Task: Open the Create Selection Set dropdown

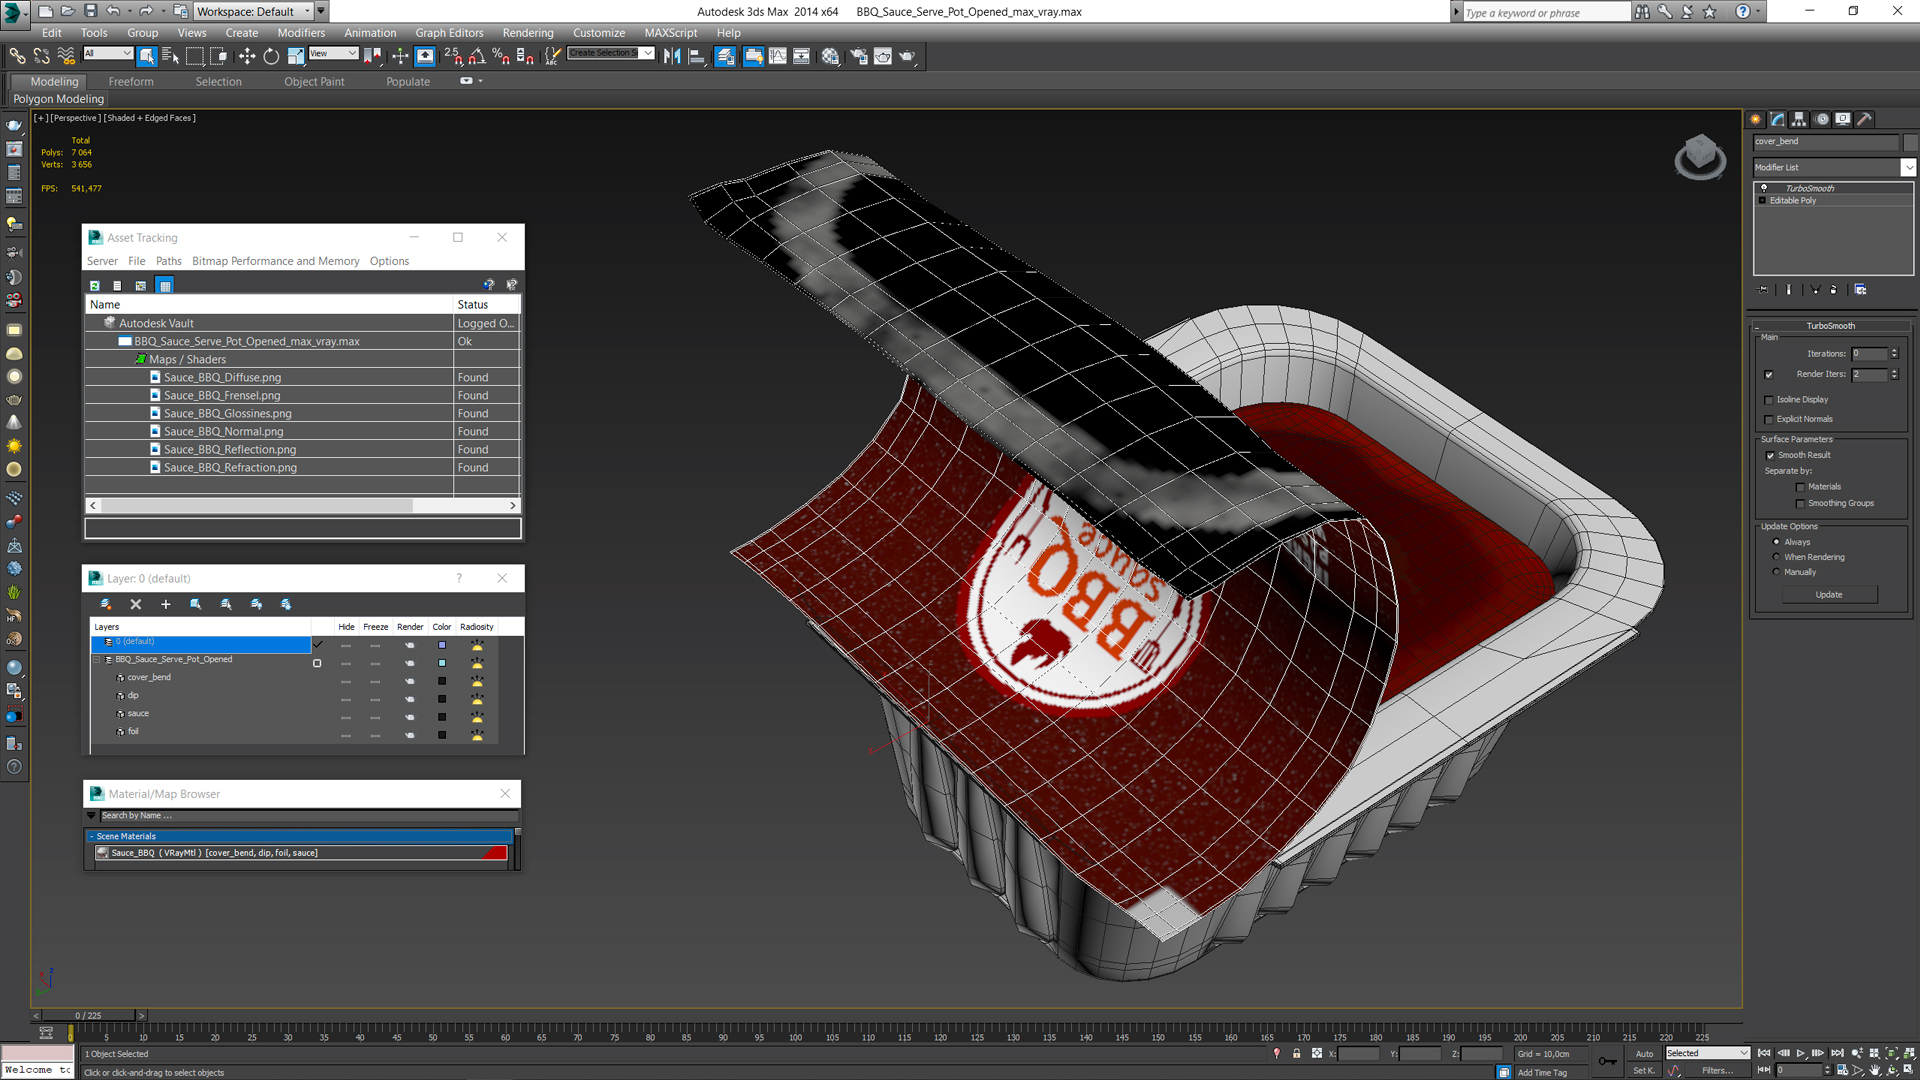Action: (x=648, y=53)
